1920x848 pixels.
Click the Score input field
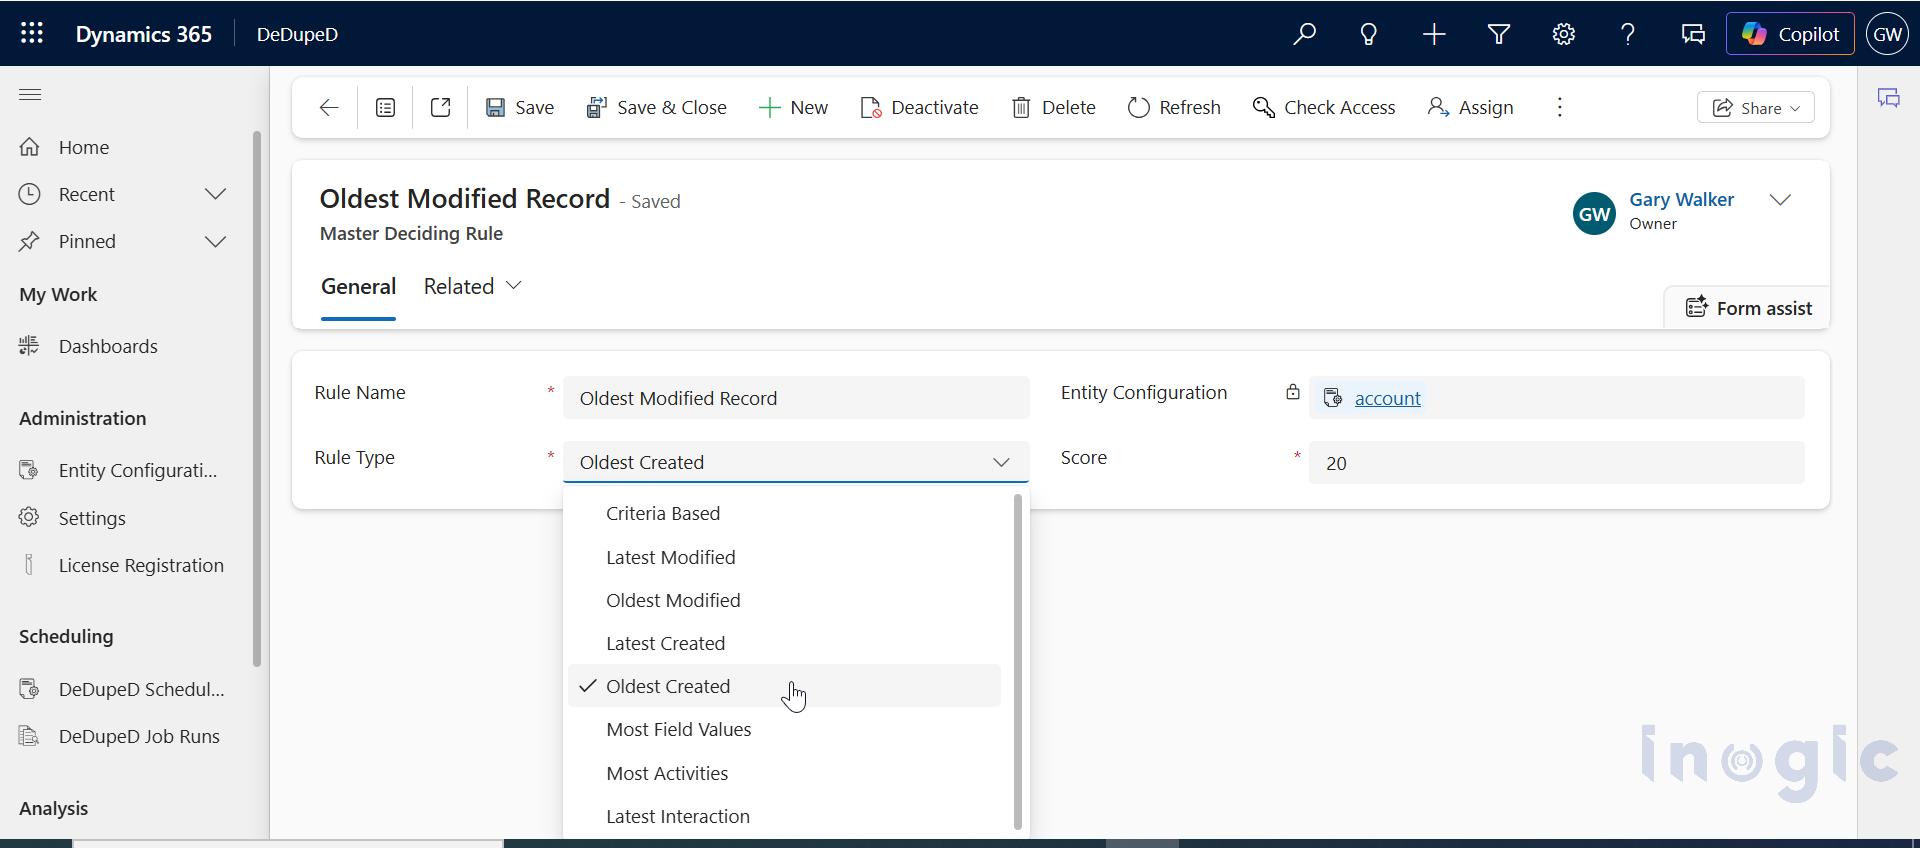tap(1556, 463)
